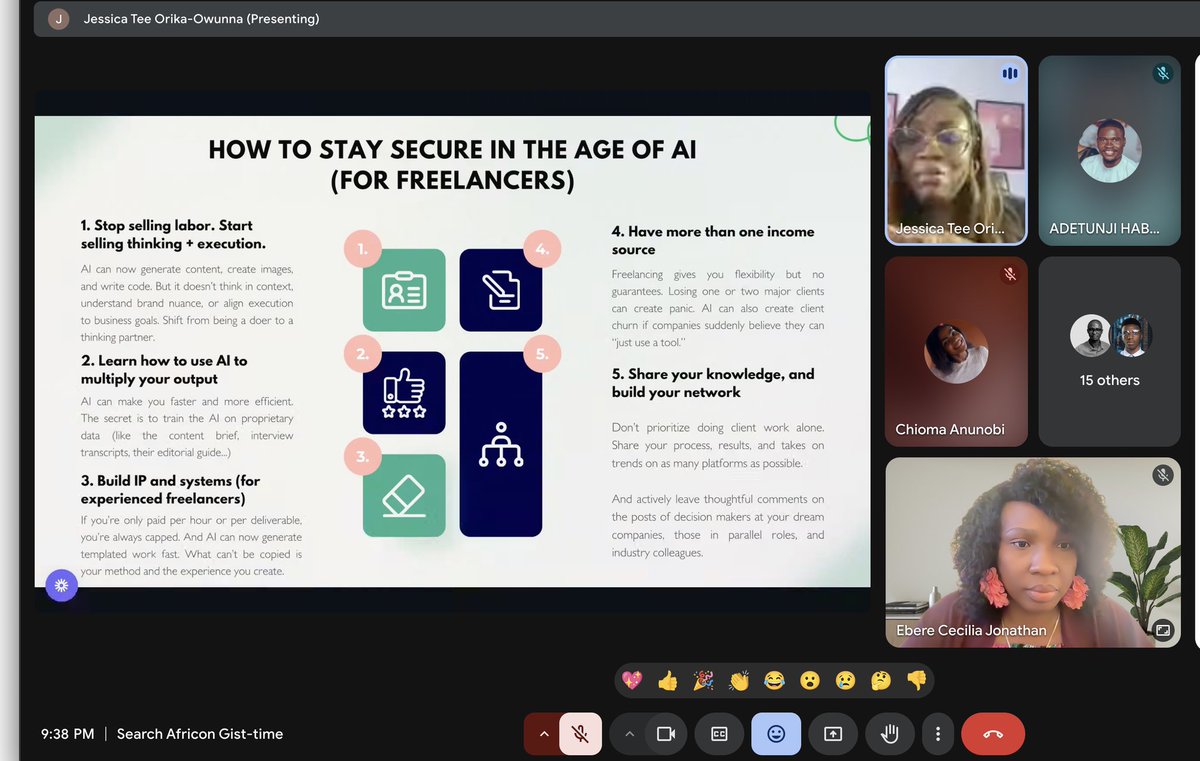Send the surprised face reaction
The height and width of the screenshot is (761, 1200).
(x=810, y=681)
